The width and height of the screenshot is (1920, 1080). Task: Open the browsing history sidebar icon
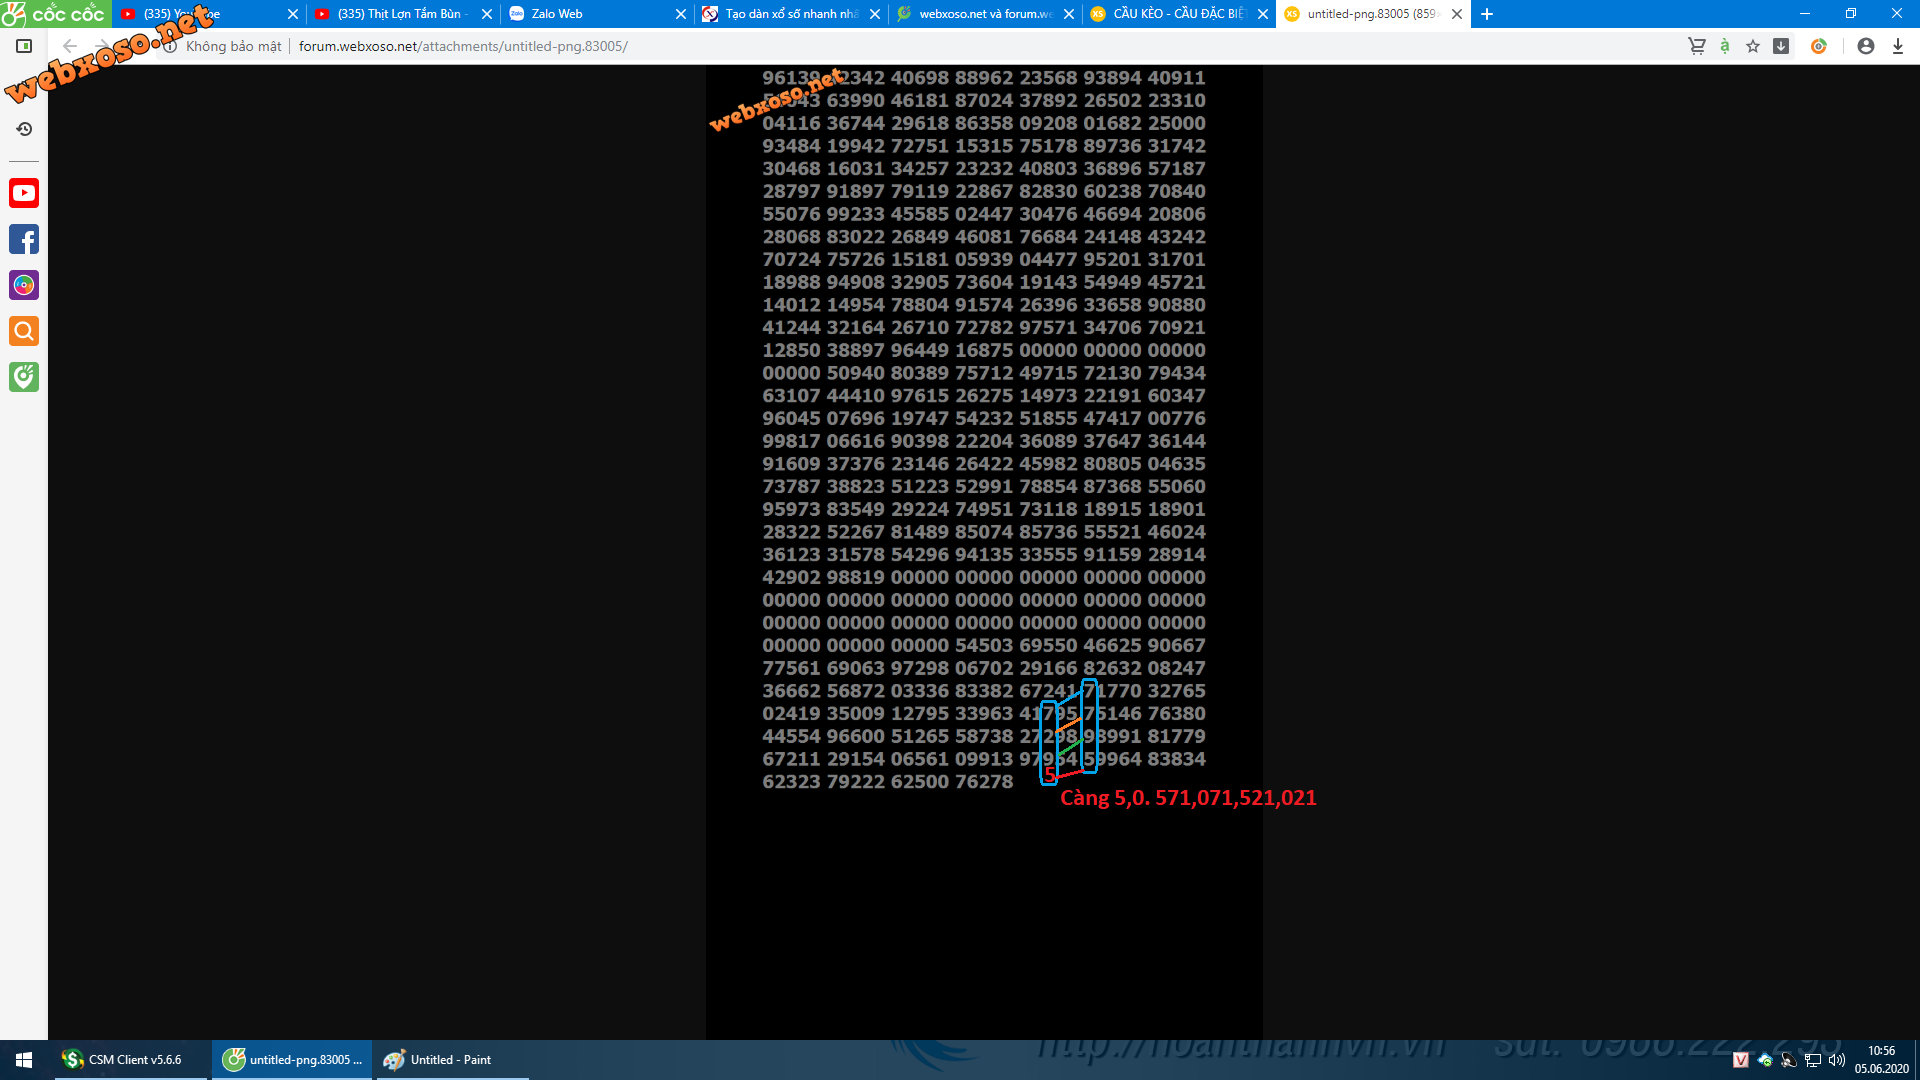point(24,129)
